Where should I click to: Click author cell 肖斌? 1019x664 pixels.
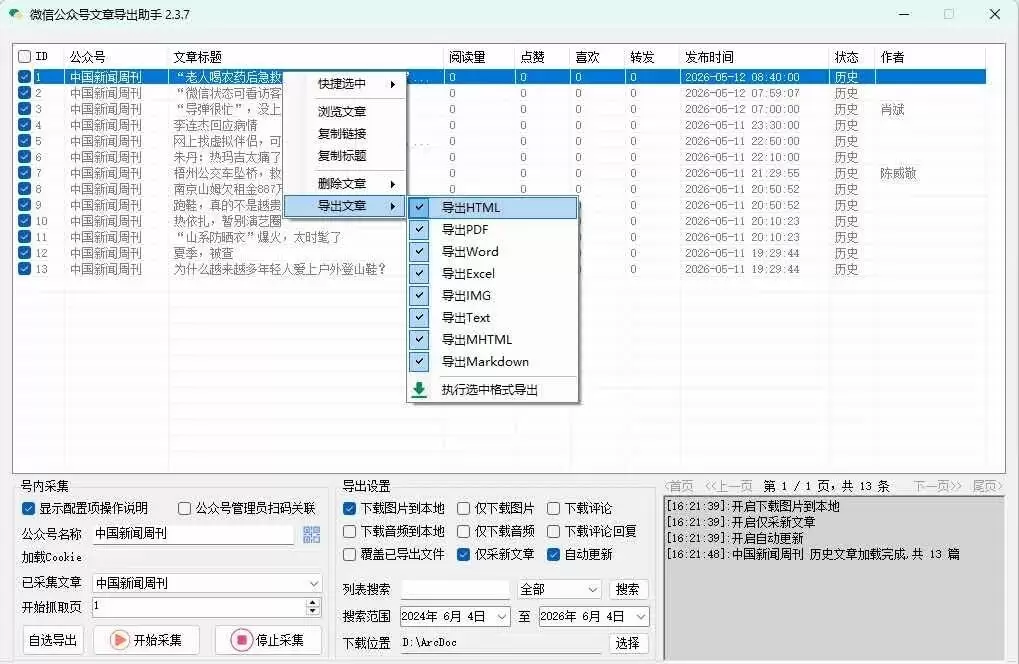click(x=892, y=109)
